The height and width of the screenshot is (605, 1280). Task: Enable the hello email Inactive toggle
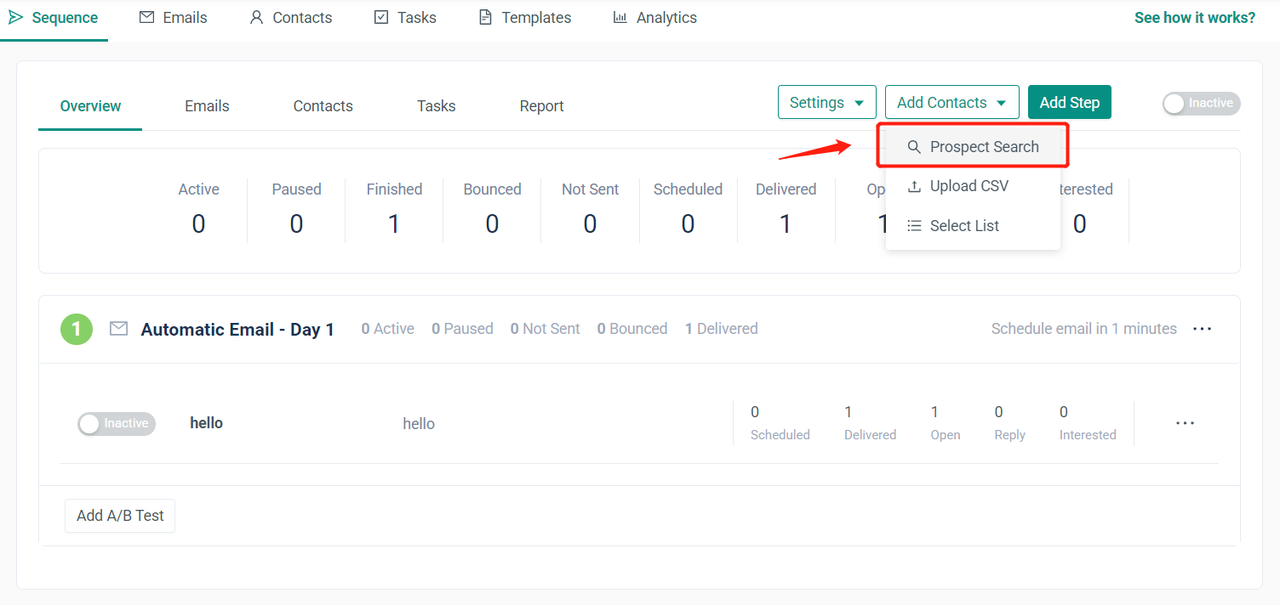point(116,424)
